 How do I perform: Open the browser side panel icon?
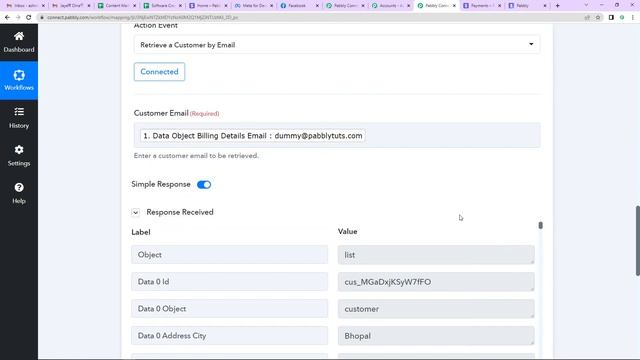tap(611, 18)
